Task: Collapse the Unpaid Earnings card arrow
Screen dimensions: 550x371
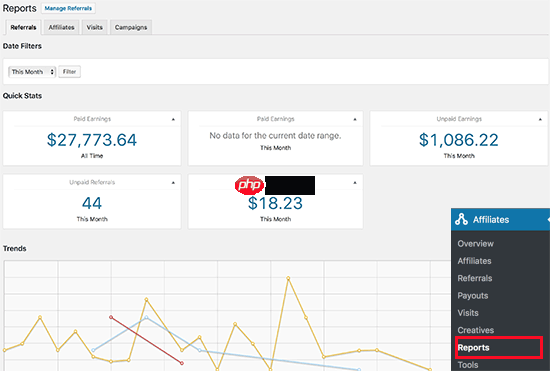Action: tap(540, 119)
